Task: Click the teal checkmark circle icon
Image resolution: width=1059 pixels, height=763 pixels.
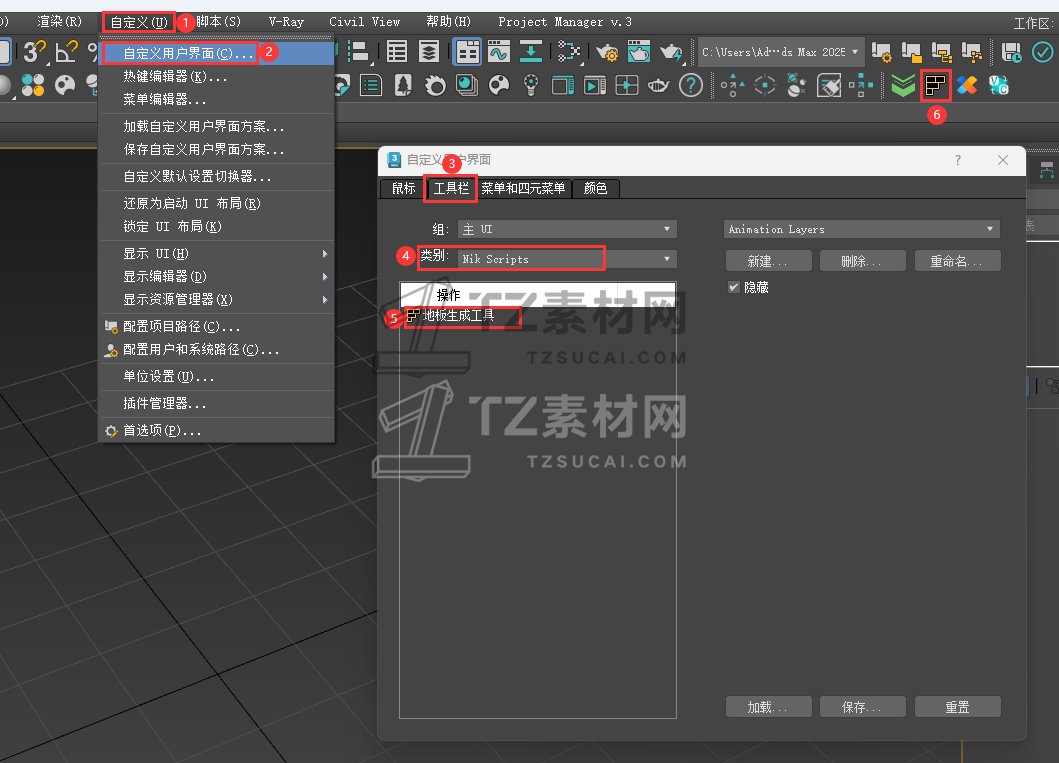Action: point(1043,52)
